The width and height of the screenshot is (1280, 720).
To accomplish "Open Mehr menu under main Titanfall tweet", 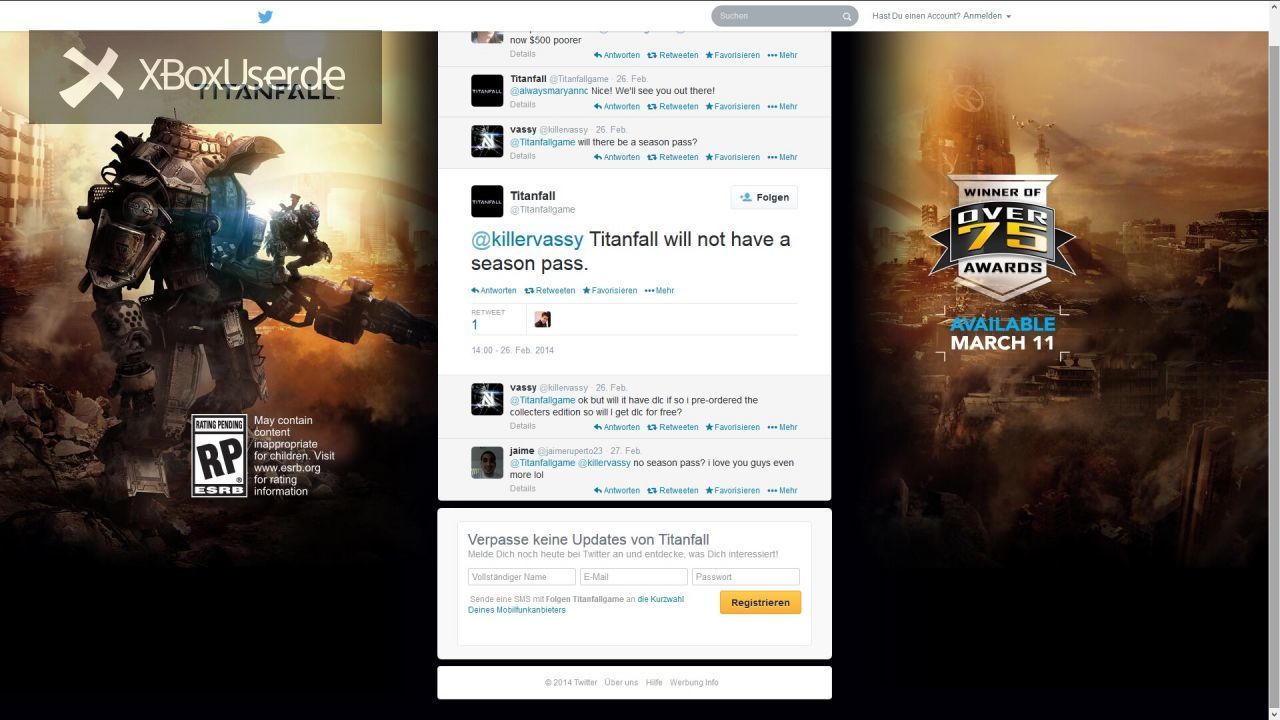I will (660, 291).
